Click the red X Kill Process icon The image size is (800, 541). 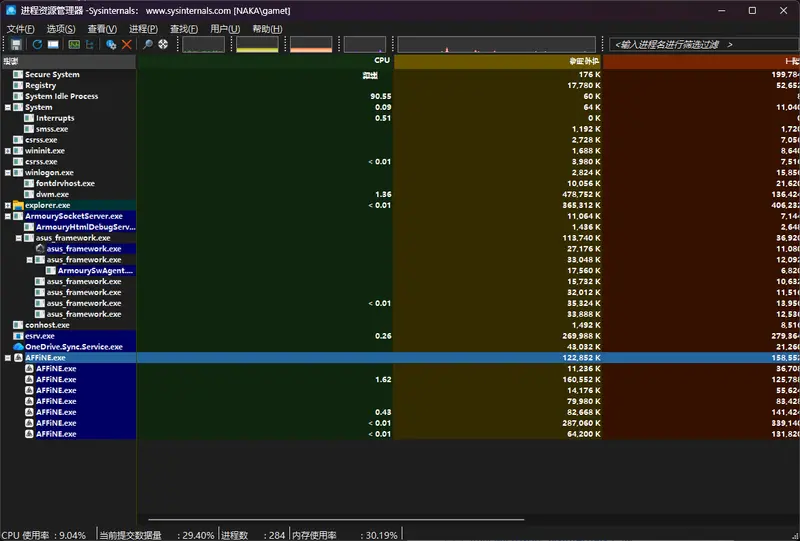127,45
